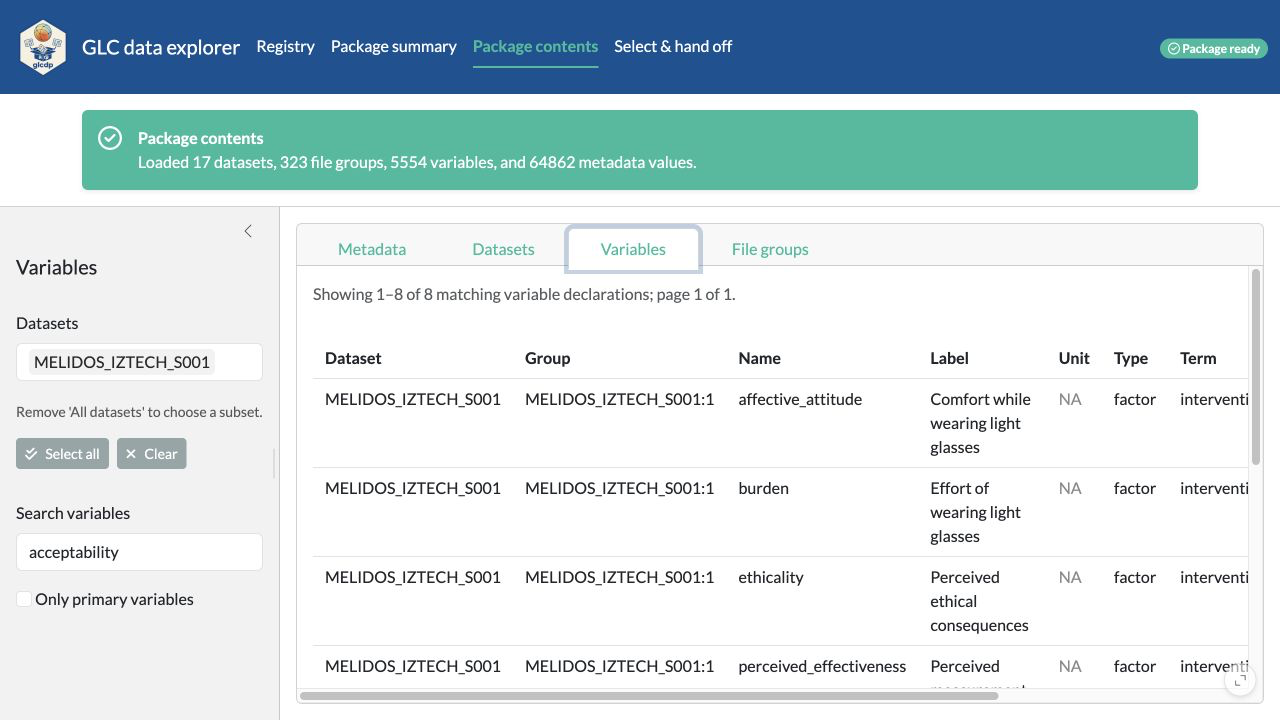Viewport: 1280px width, 720px height.
Task: Click the ethicality variable name
Action: (x=771, y=577)
